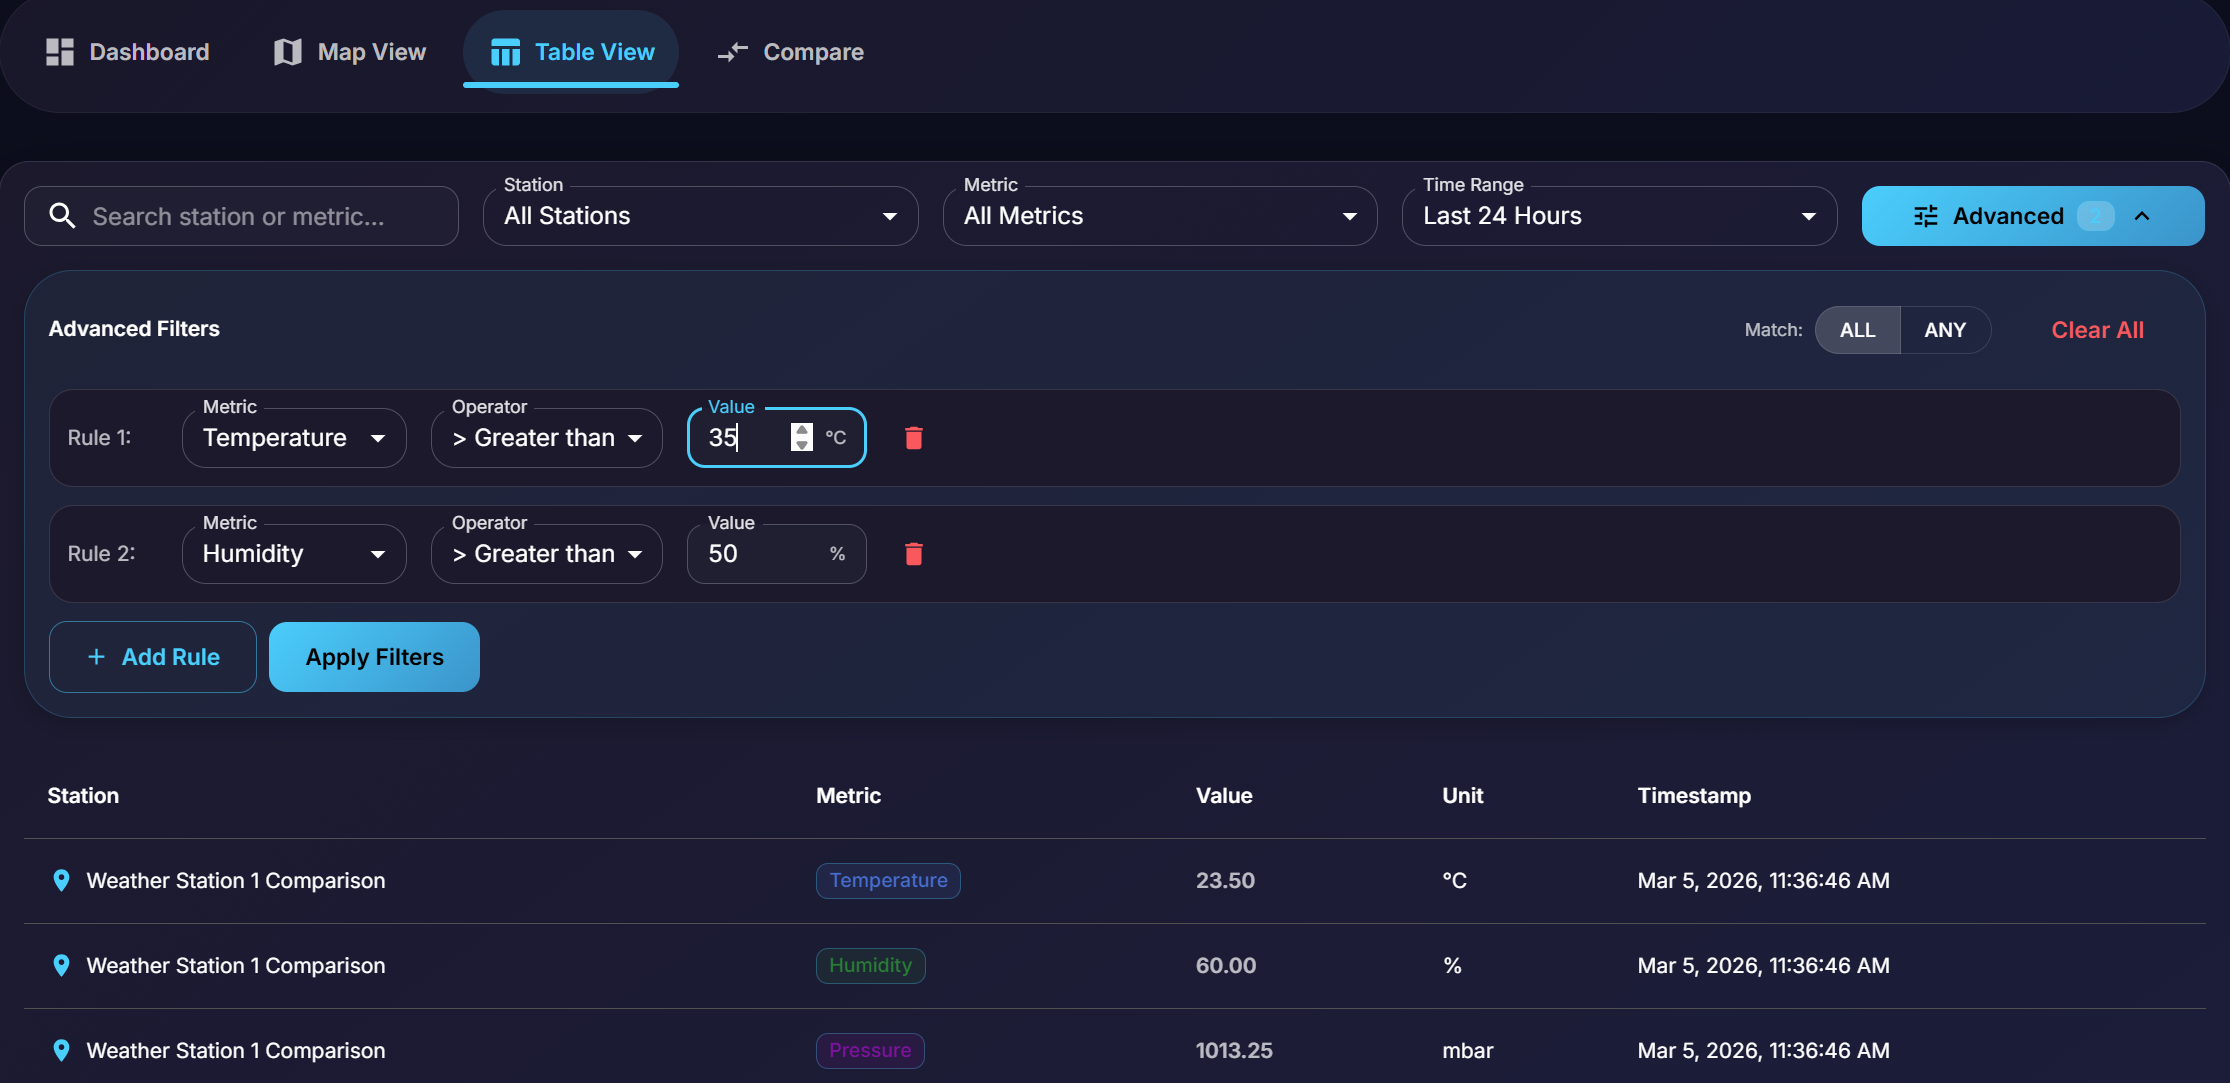Switch to the Compare tab

(790, 52)
